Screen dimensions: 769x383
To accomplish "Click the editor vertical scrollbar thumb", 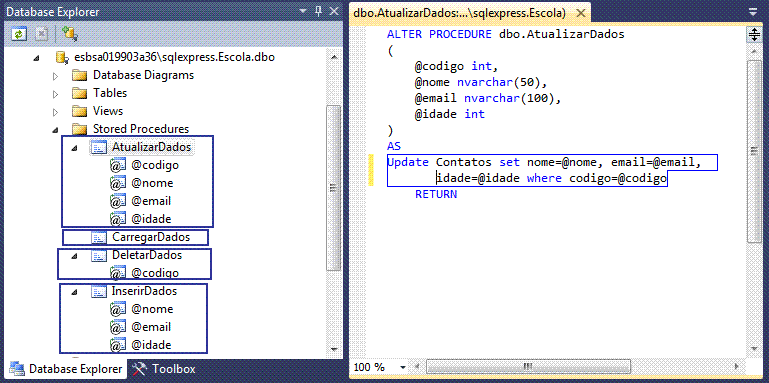I will tap(753, 151).
